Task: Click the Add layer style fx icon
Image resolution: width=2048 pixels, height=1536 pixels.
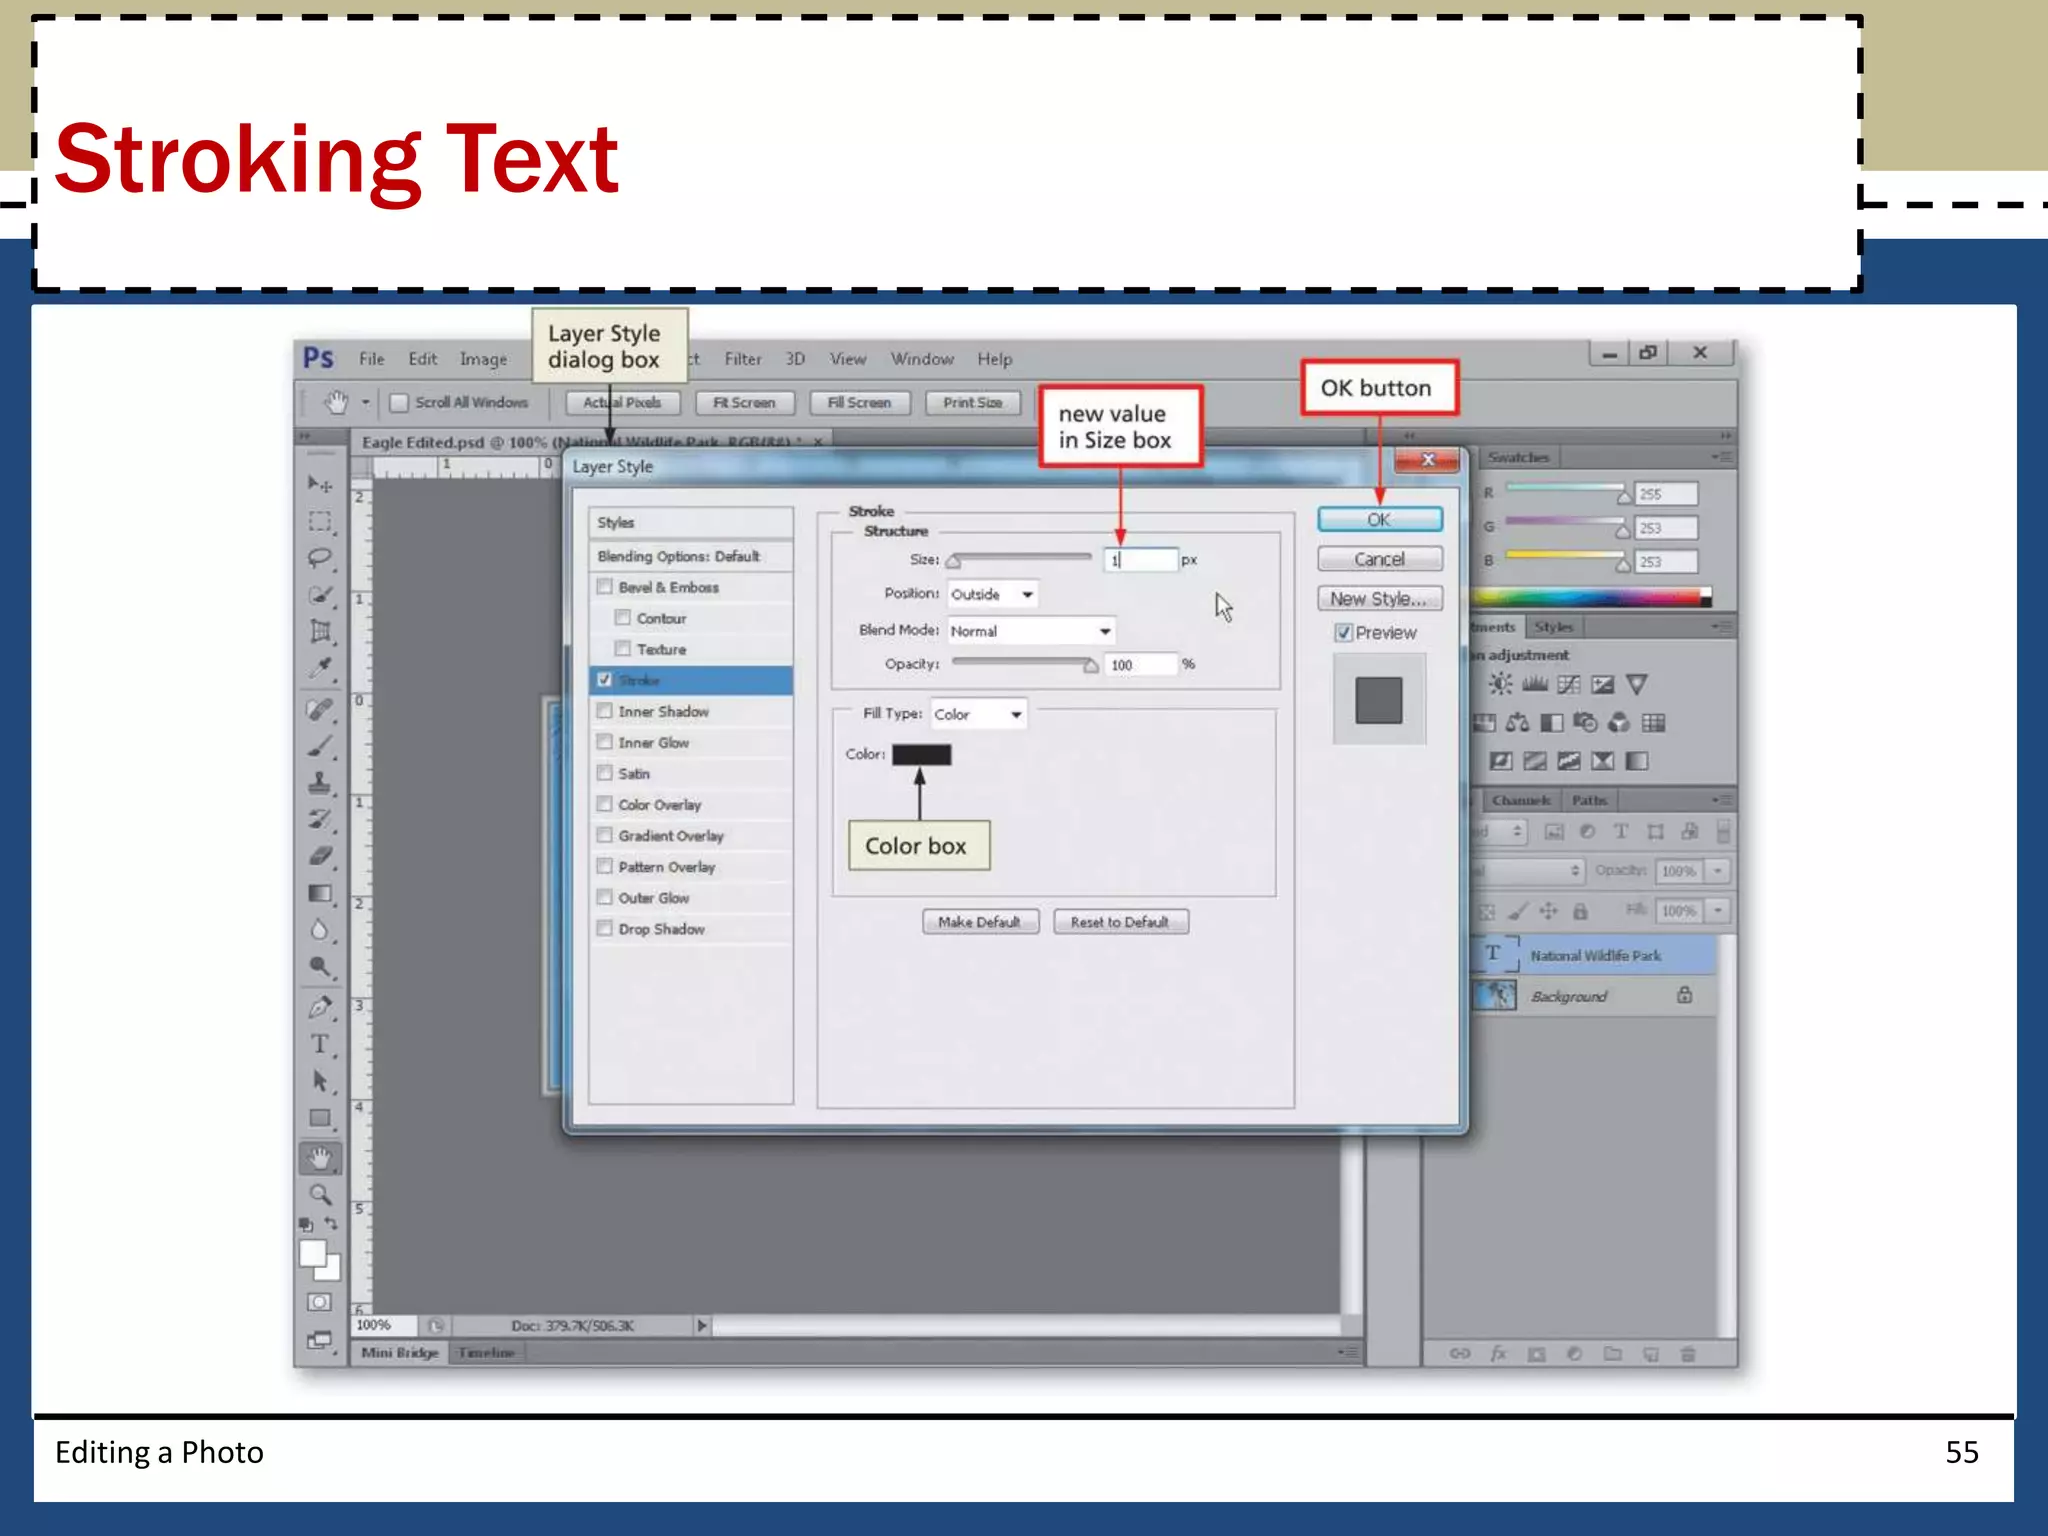Action: (1498, 1354)
